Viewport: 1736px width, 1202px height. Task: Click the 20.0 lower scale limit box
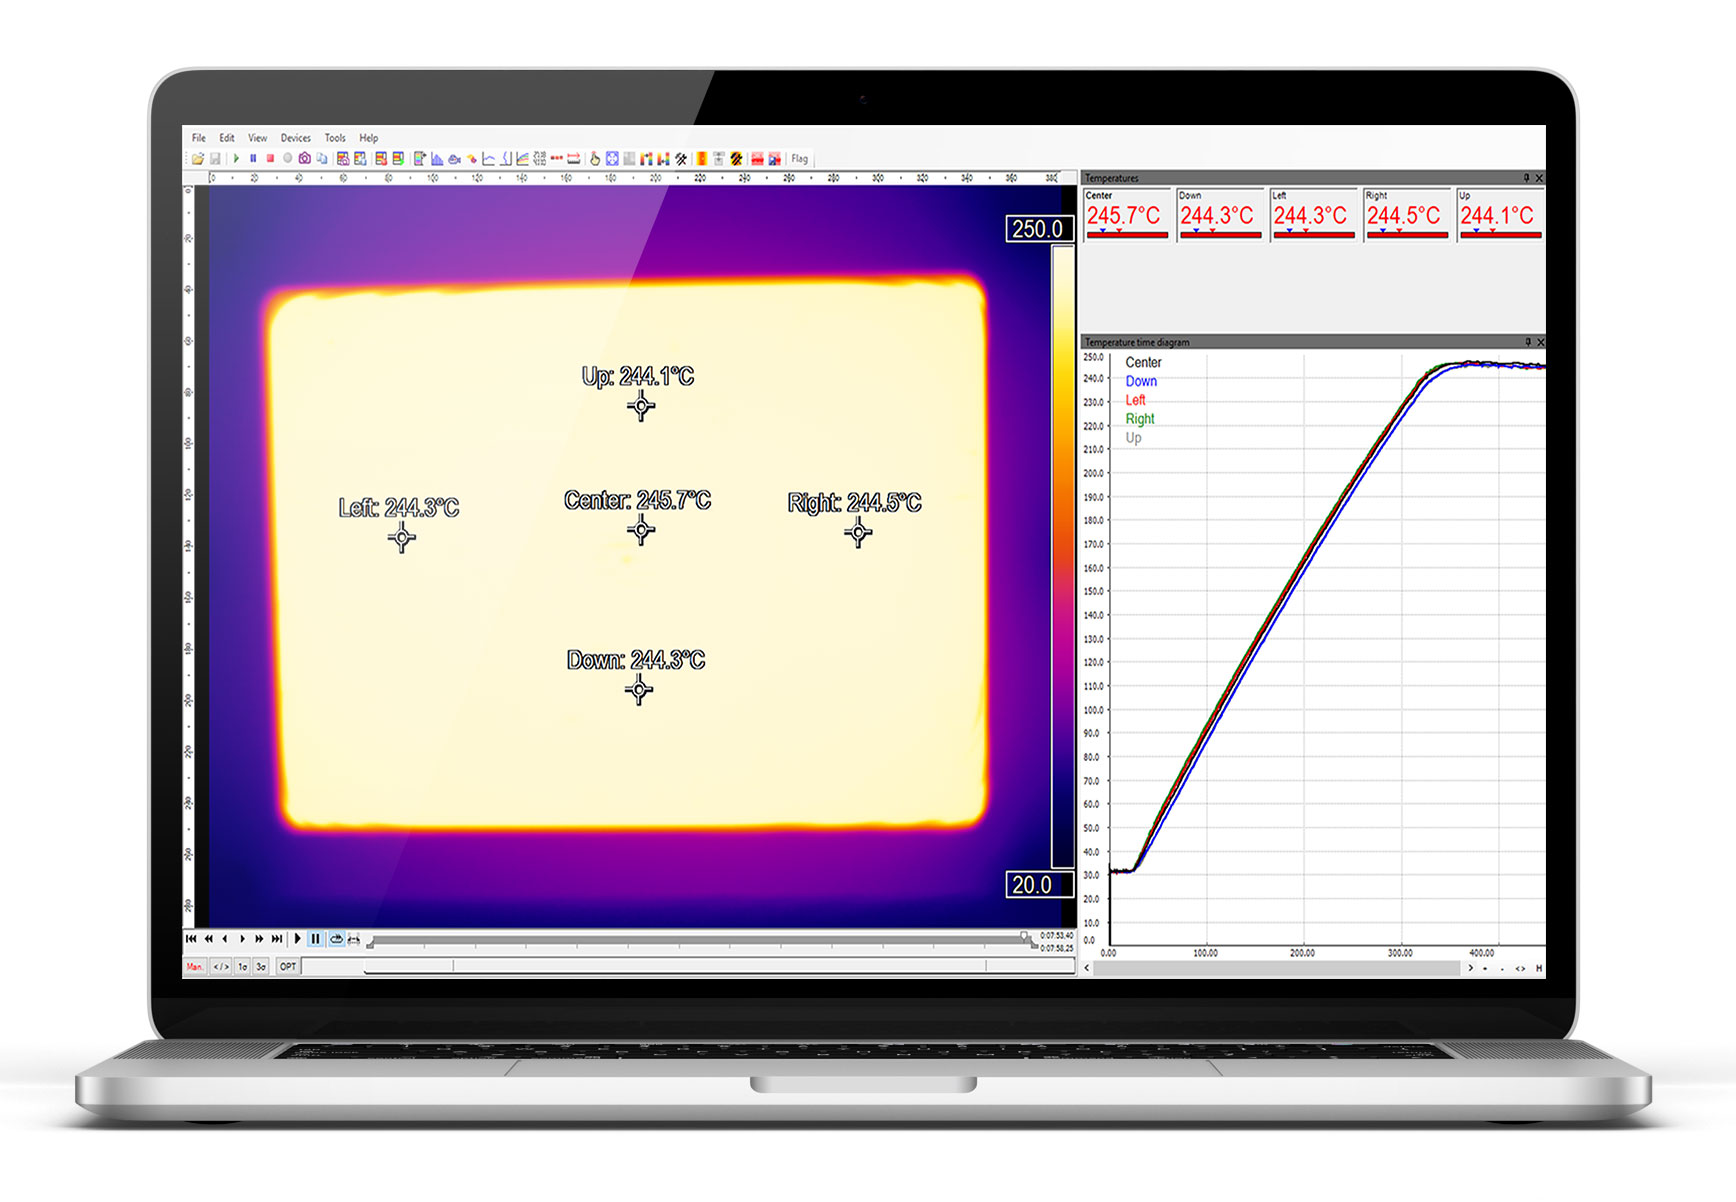[1038, 885]
